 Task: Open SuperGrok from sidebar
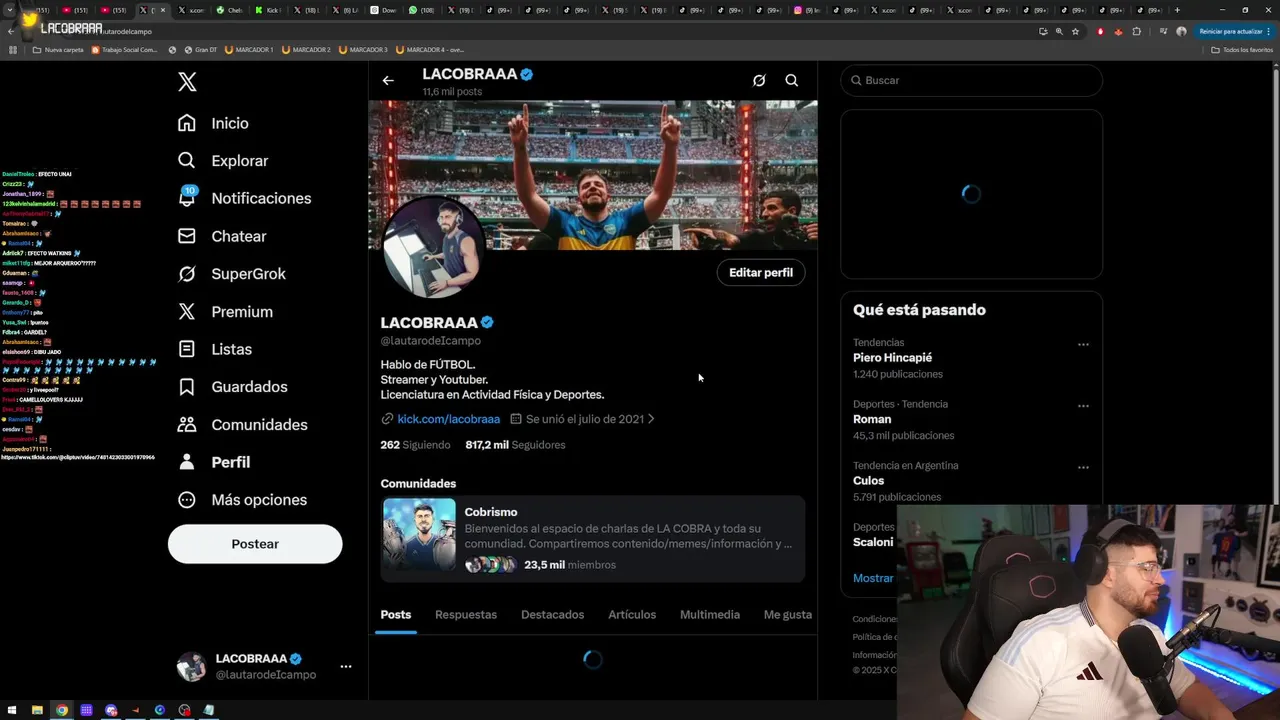231,274
